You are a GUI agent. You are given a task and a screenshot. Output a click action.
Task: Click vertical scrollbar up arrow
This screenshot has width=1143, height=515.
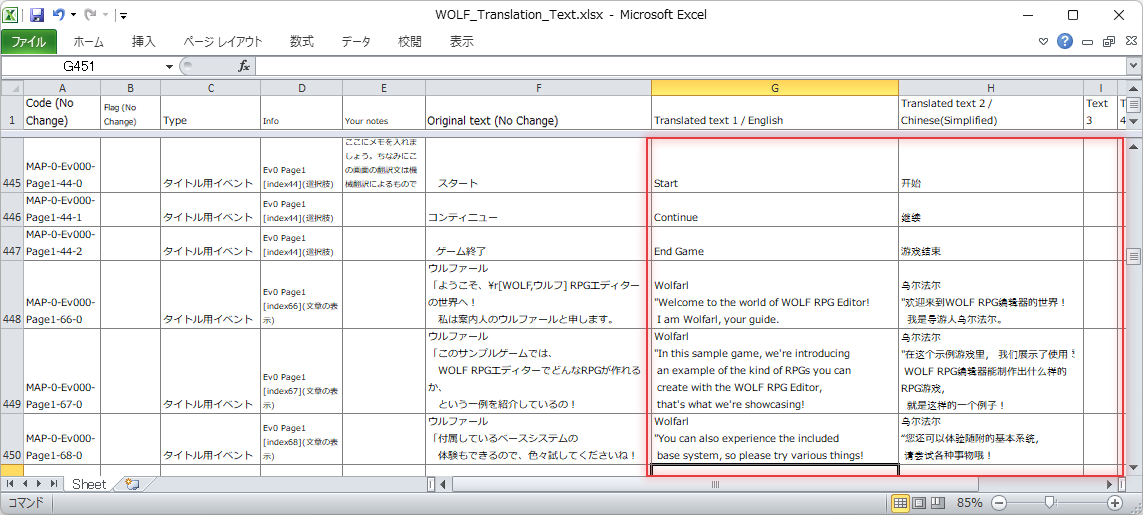(1134, 147)
